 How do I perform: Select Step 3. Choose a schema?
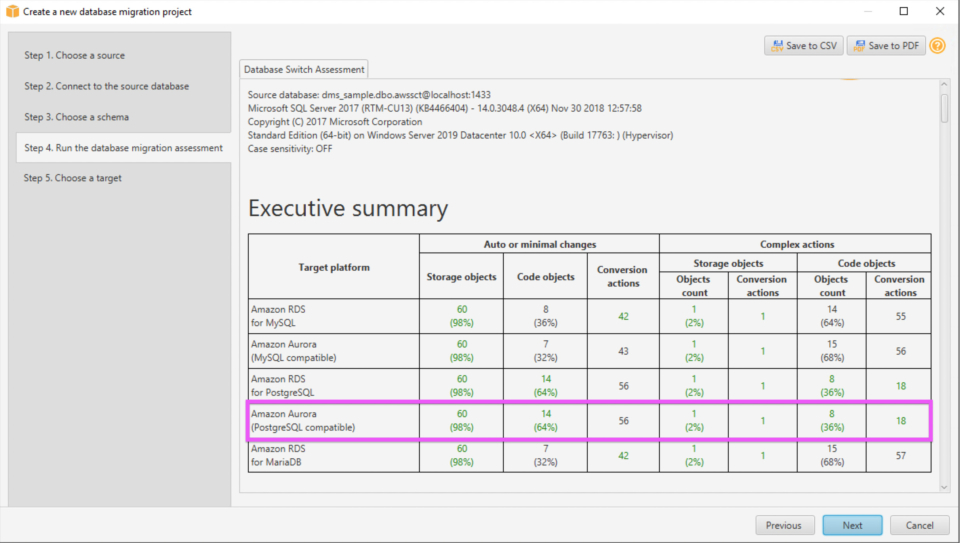tap(77, 117)
